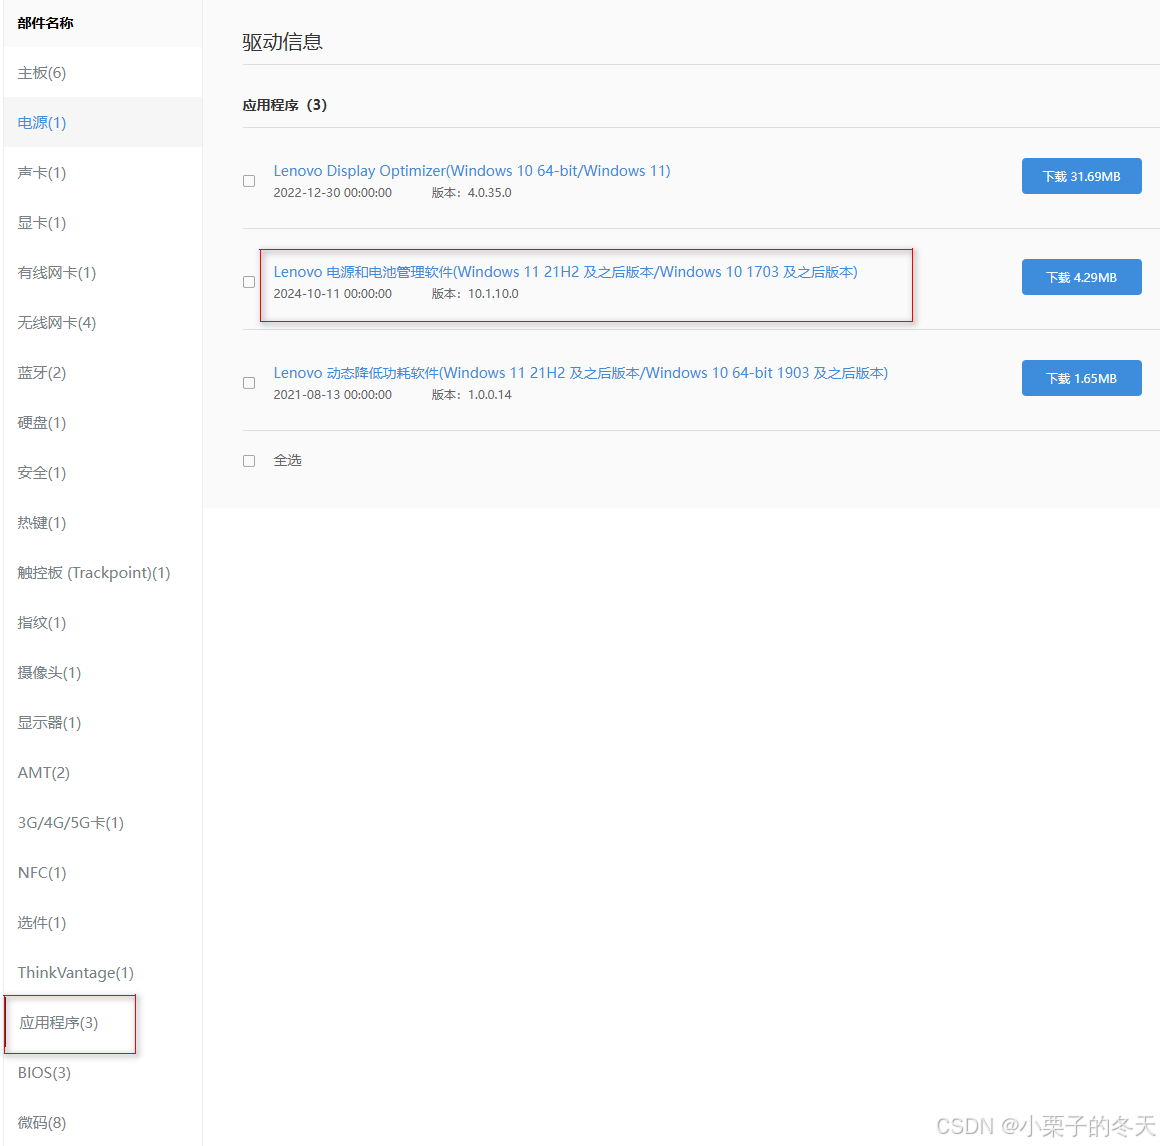Select 3G/4G/5G卡(1) category
Viewport: 1160px width, 1146px height.
click(x=71, y=822)
